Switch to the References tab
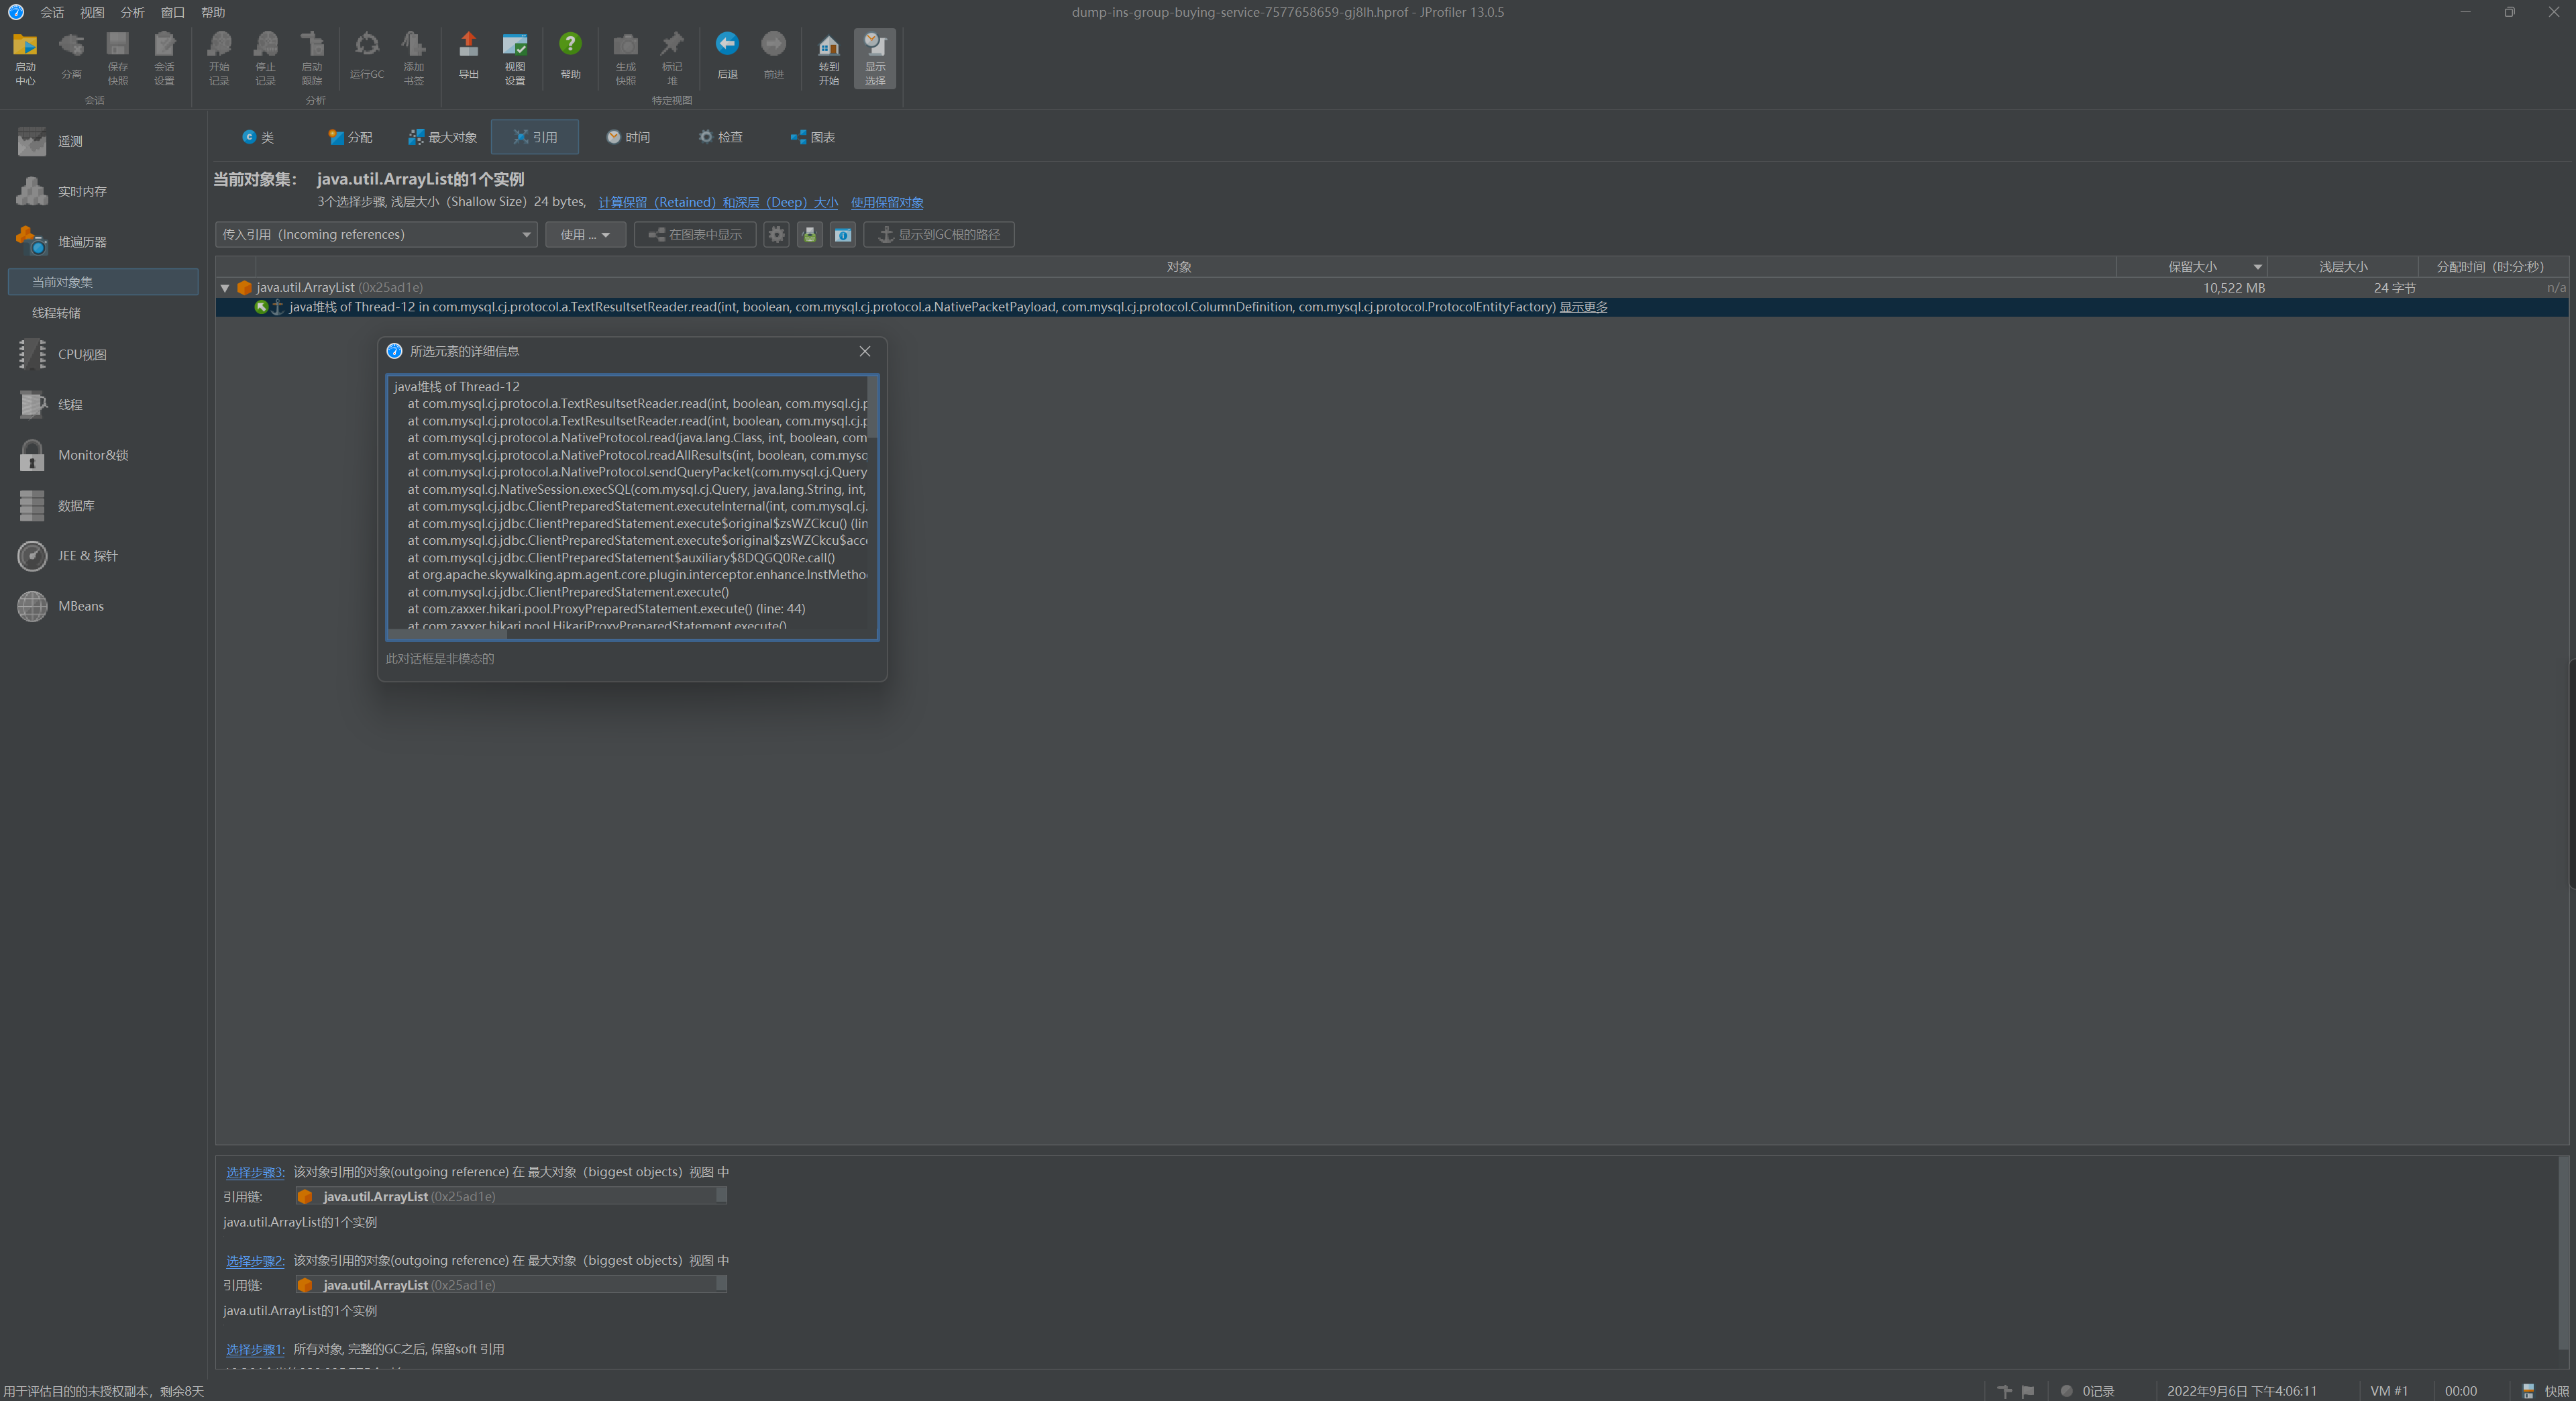 [x=535, y=137]
